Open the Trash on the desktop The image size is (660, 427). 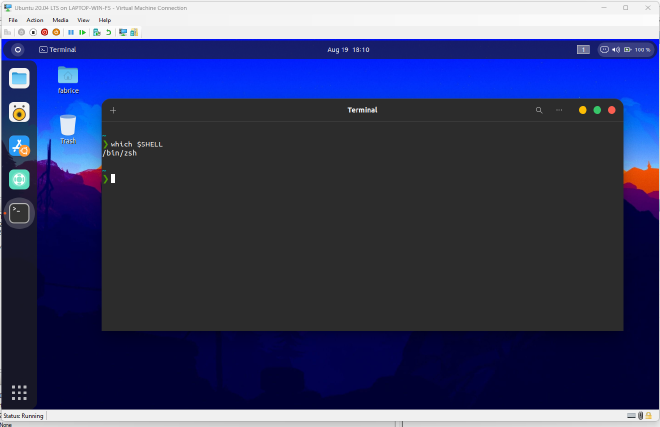point(68,126)
